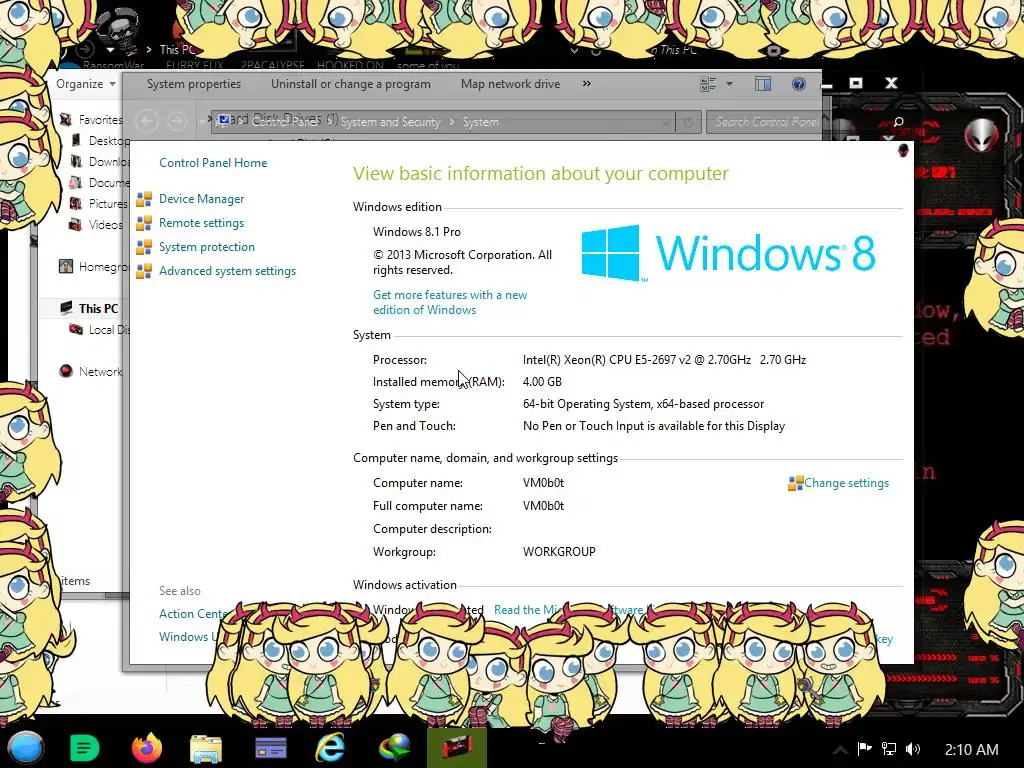Click the search magnifier icon in dark window
This screenshot has width=1024, height=768.
[x=898, y=122]
